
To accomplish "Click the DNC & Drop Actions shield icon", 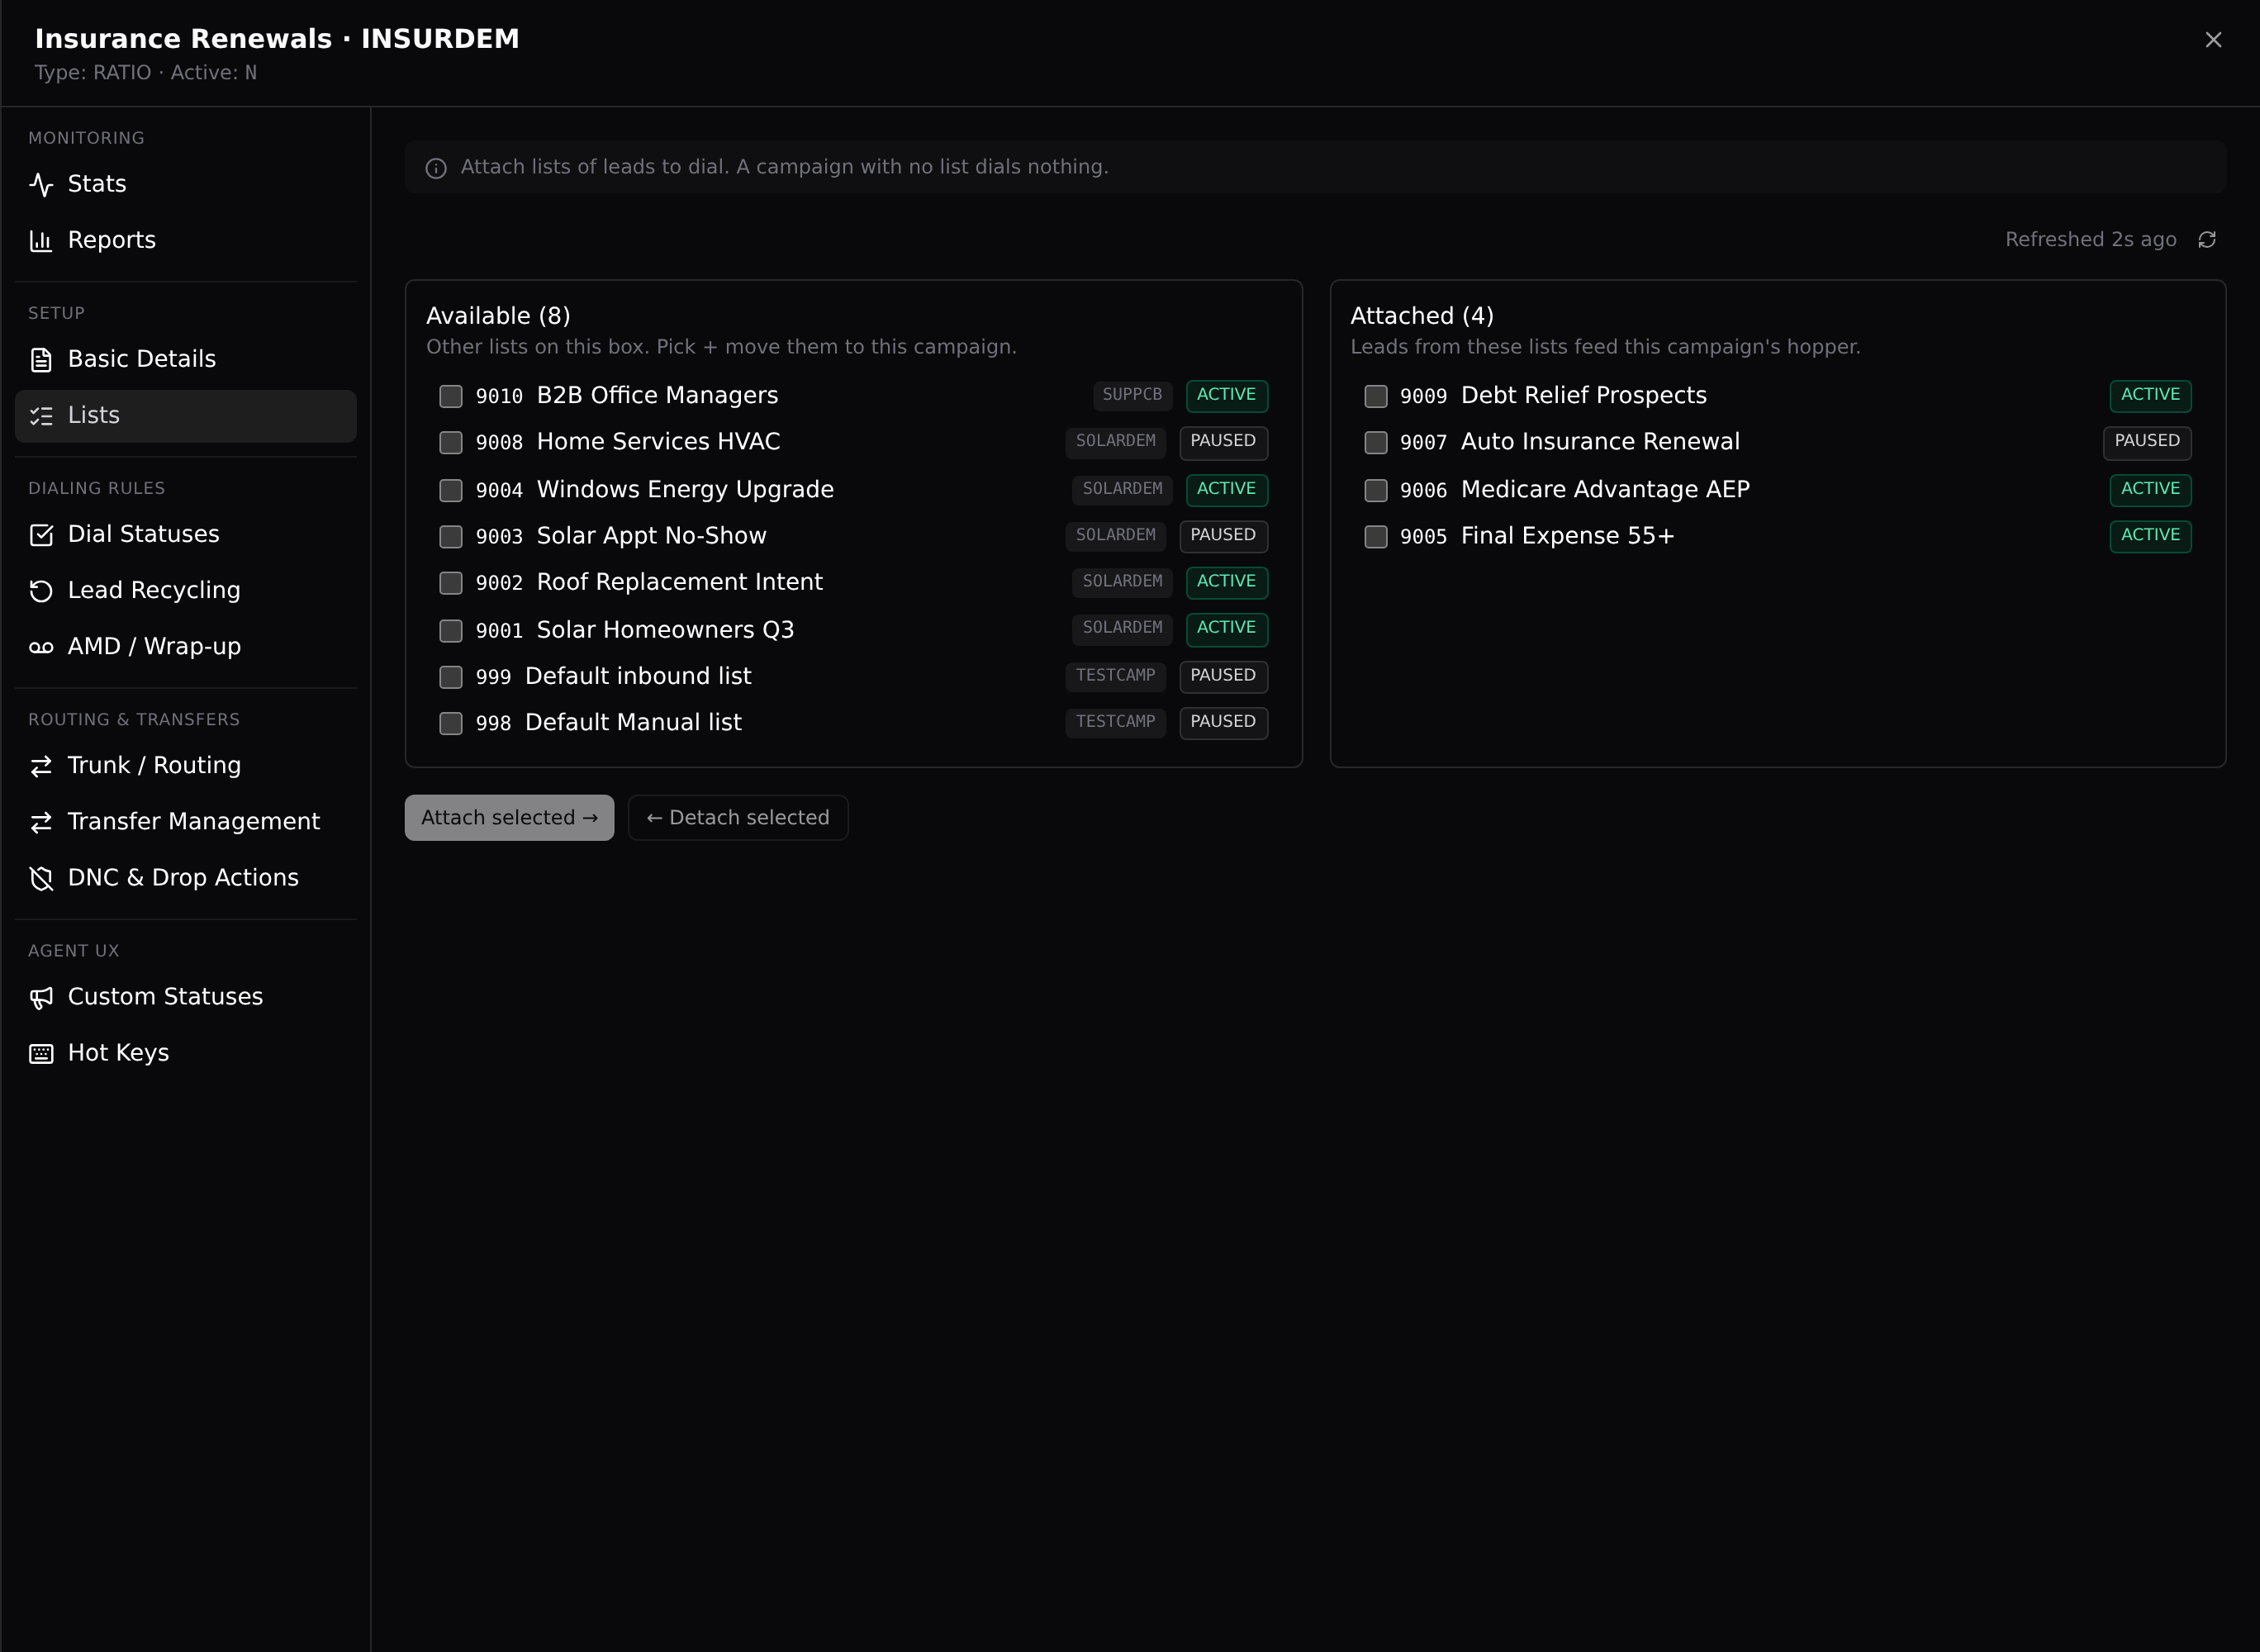I will tap(41, 878).
